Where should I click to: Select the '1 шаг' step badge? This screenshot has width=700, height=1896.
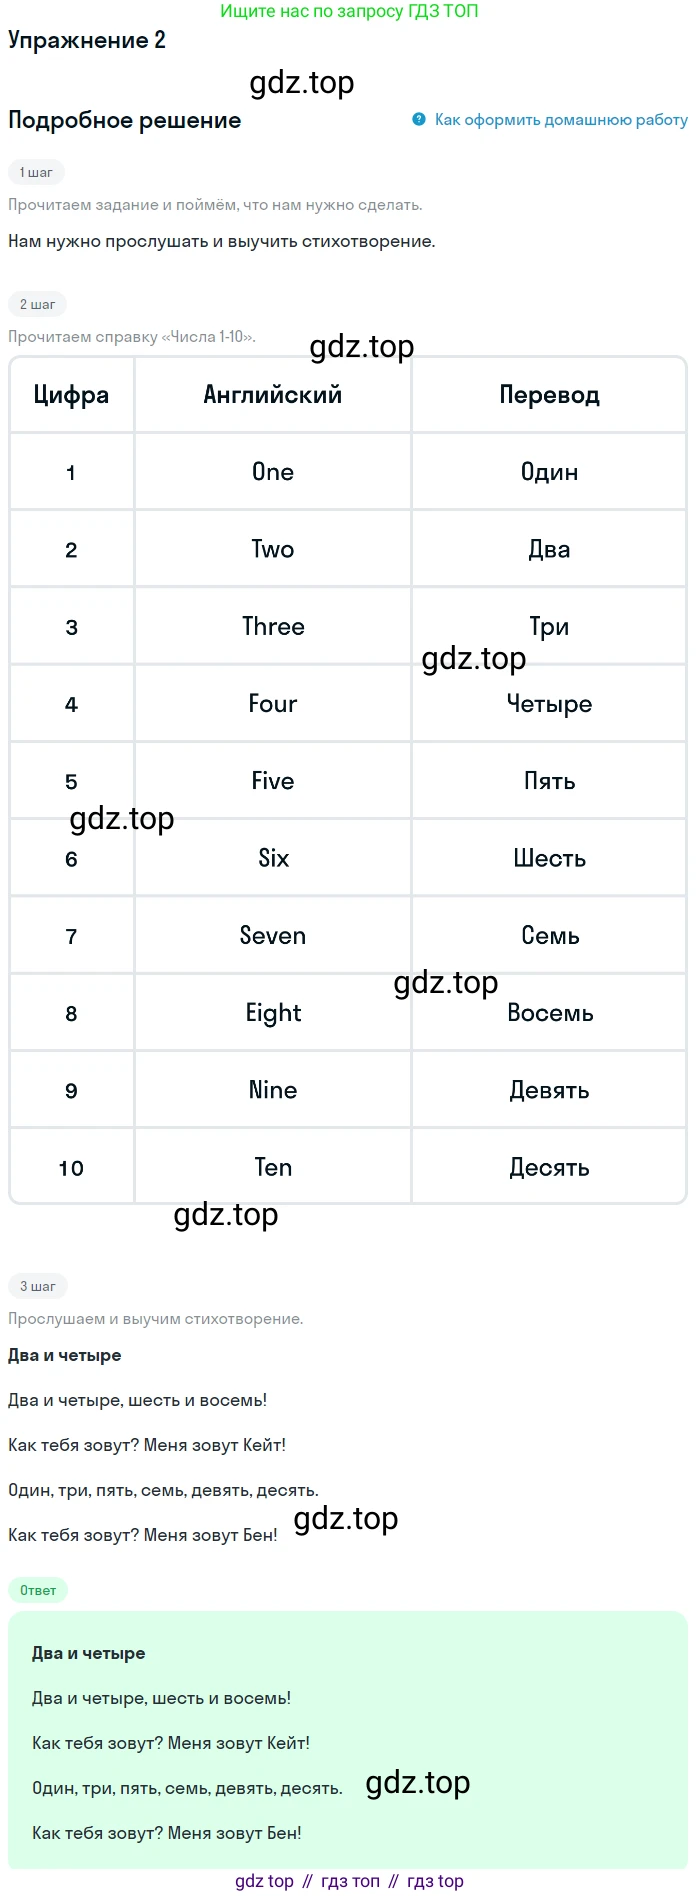pos(36,172)
